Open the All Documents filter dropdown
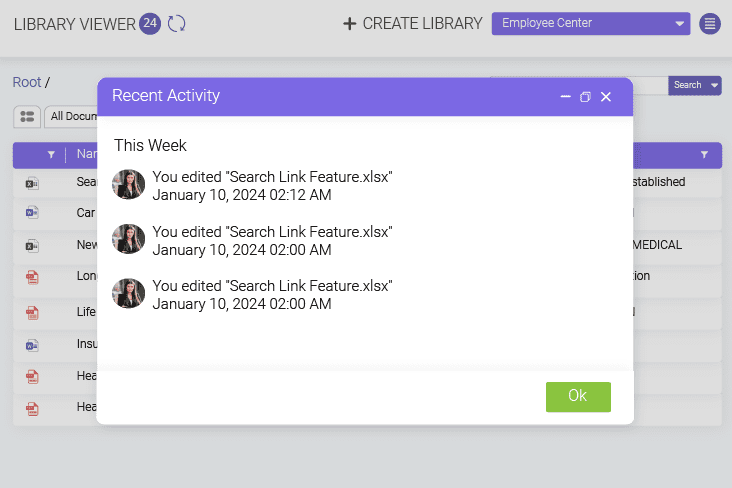This screenshot has width=732, height=488. pos(70,117)
